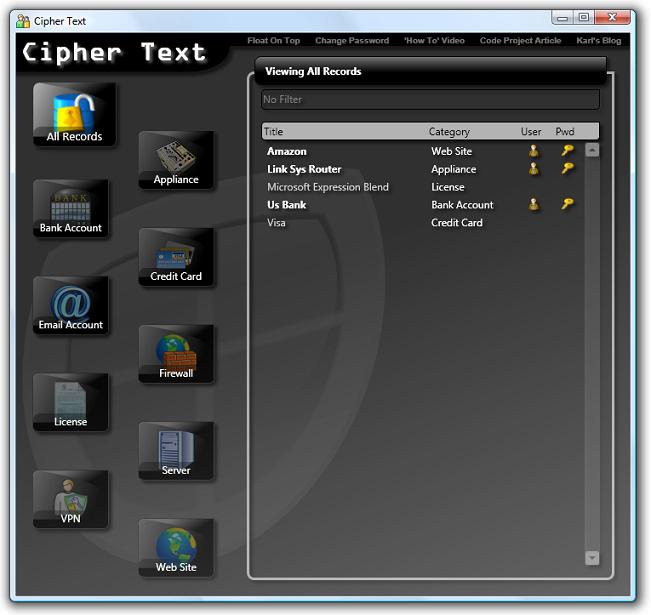
Task: Click user icon in Link Sys Router row
Action: 534,169
